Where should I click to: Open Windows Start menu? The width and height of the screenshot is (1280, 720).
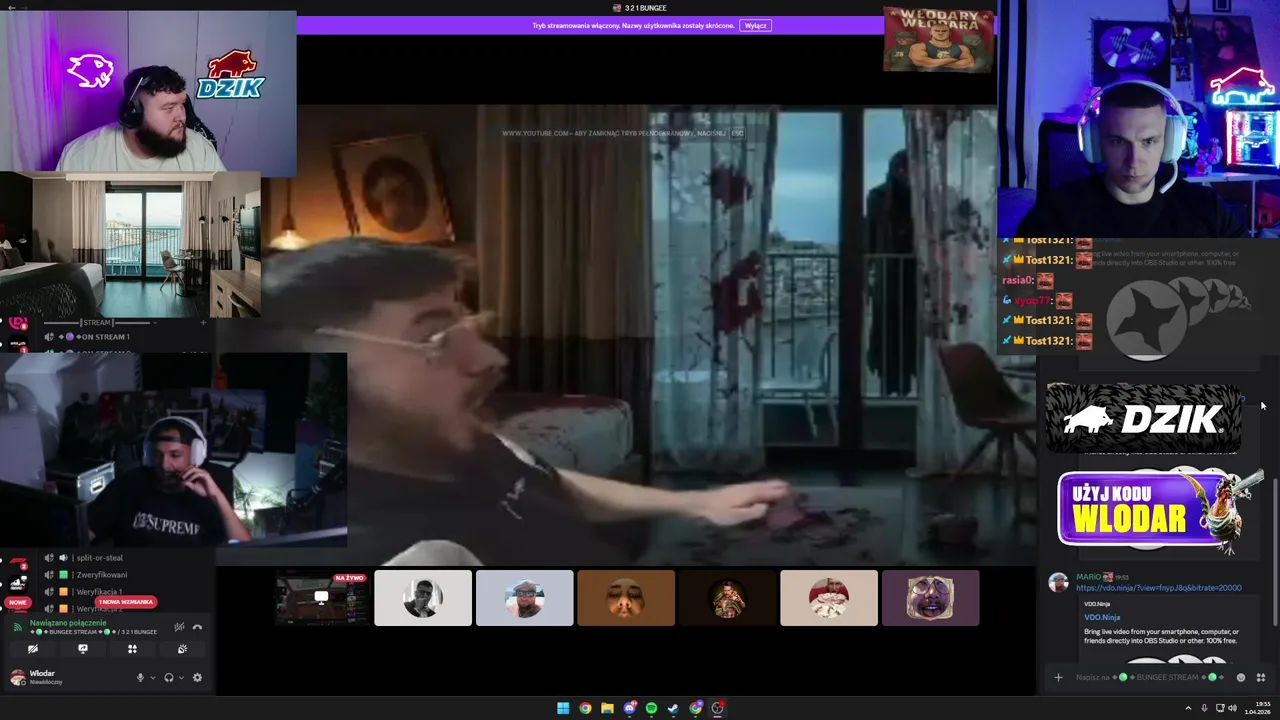tap(563, 708)
